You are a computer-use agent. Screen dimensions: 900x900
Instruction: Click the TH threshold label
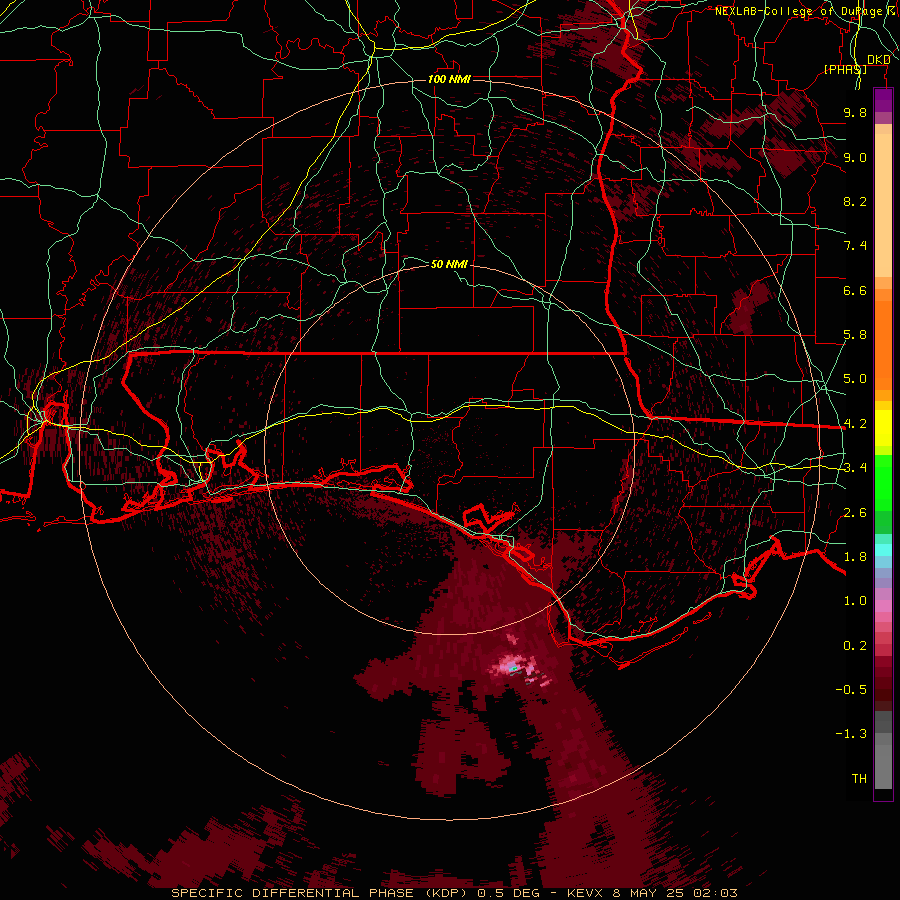point(859,779)
